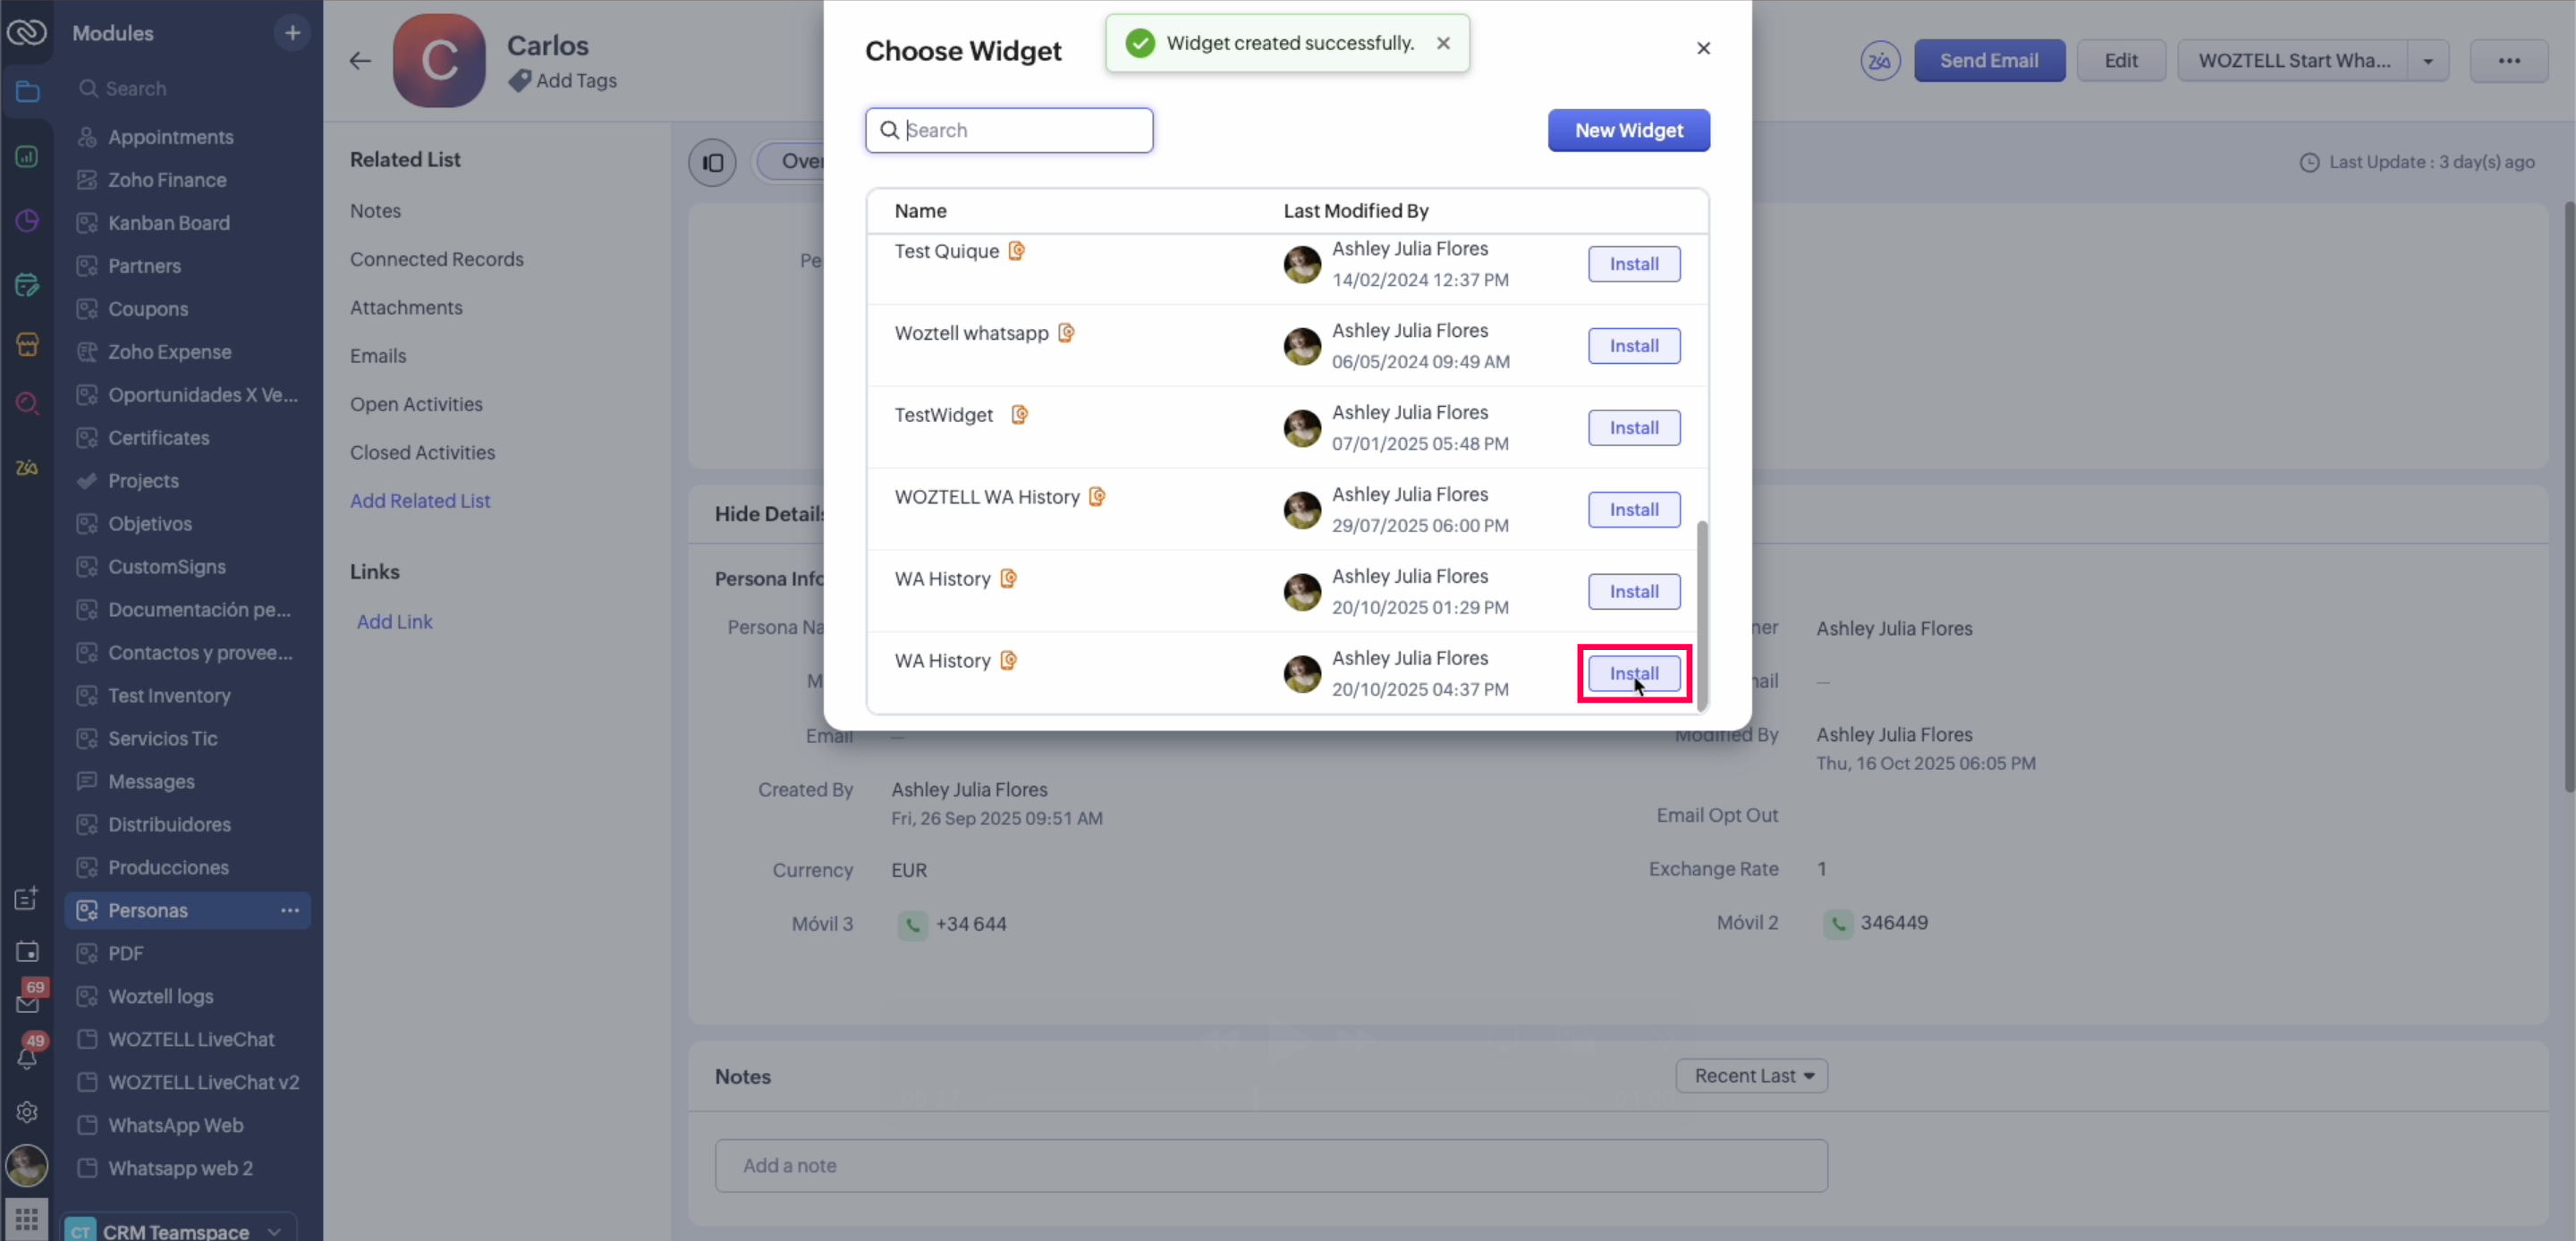Viewport: 2576px width, 1241px height.
Task: Open the three-dots menu beside Personas
Action: [290, 910]
